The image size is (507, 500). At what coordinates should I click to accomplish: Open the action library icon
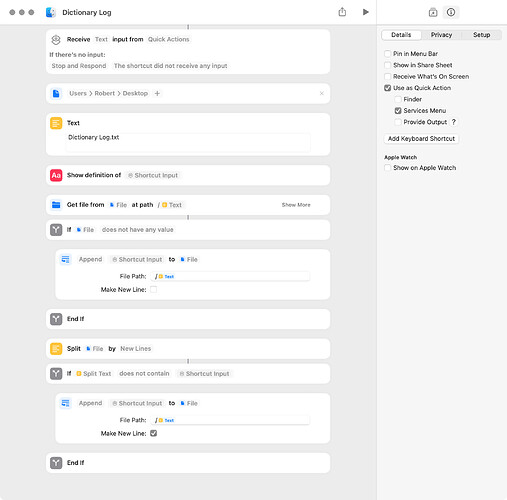click(433, 13)
